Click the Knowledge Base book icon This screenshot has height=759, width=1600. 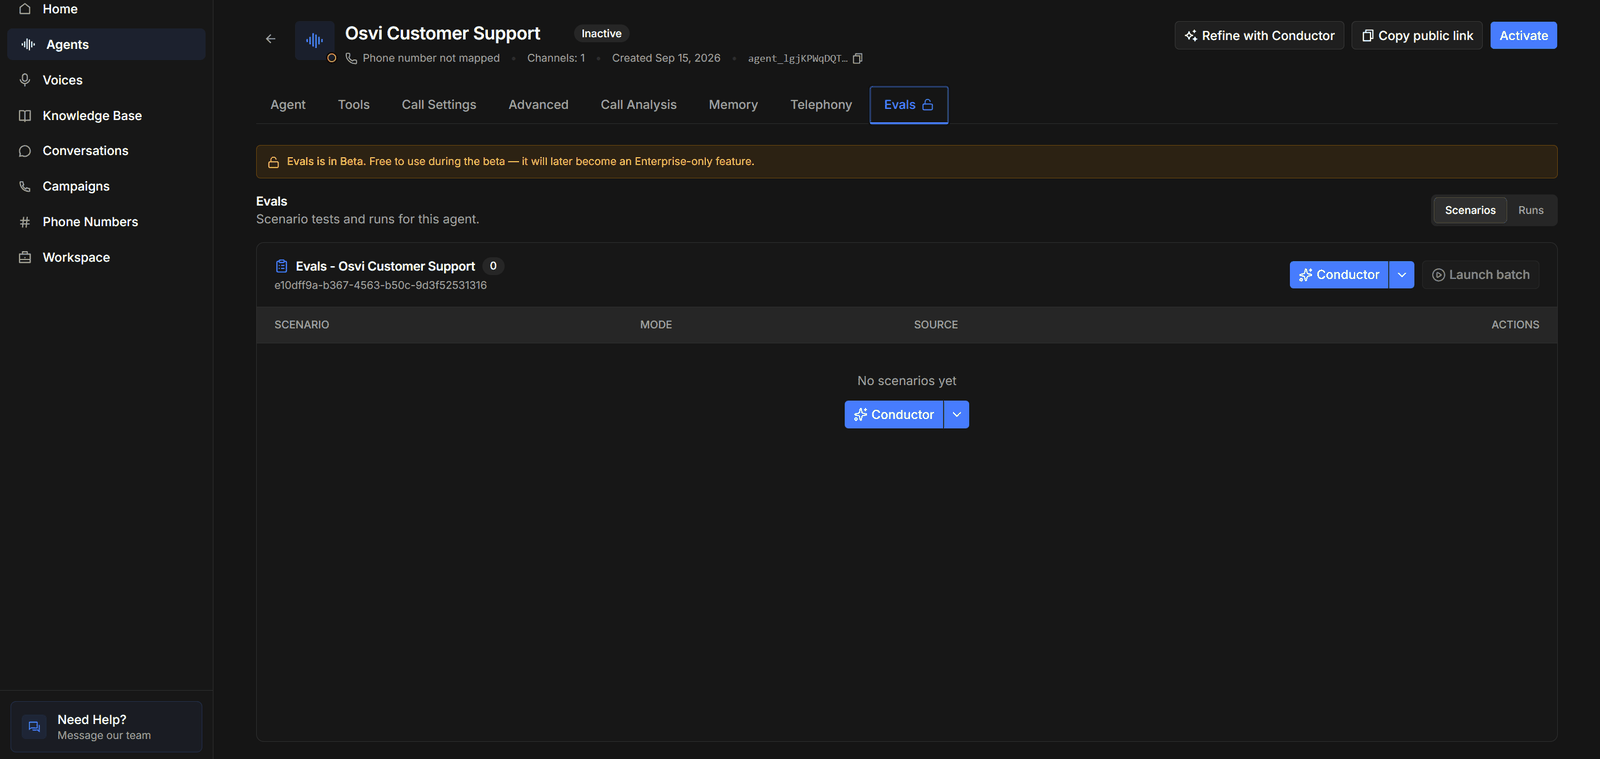(x=25, y=116)
